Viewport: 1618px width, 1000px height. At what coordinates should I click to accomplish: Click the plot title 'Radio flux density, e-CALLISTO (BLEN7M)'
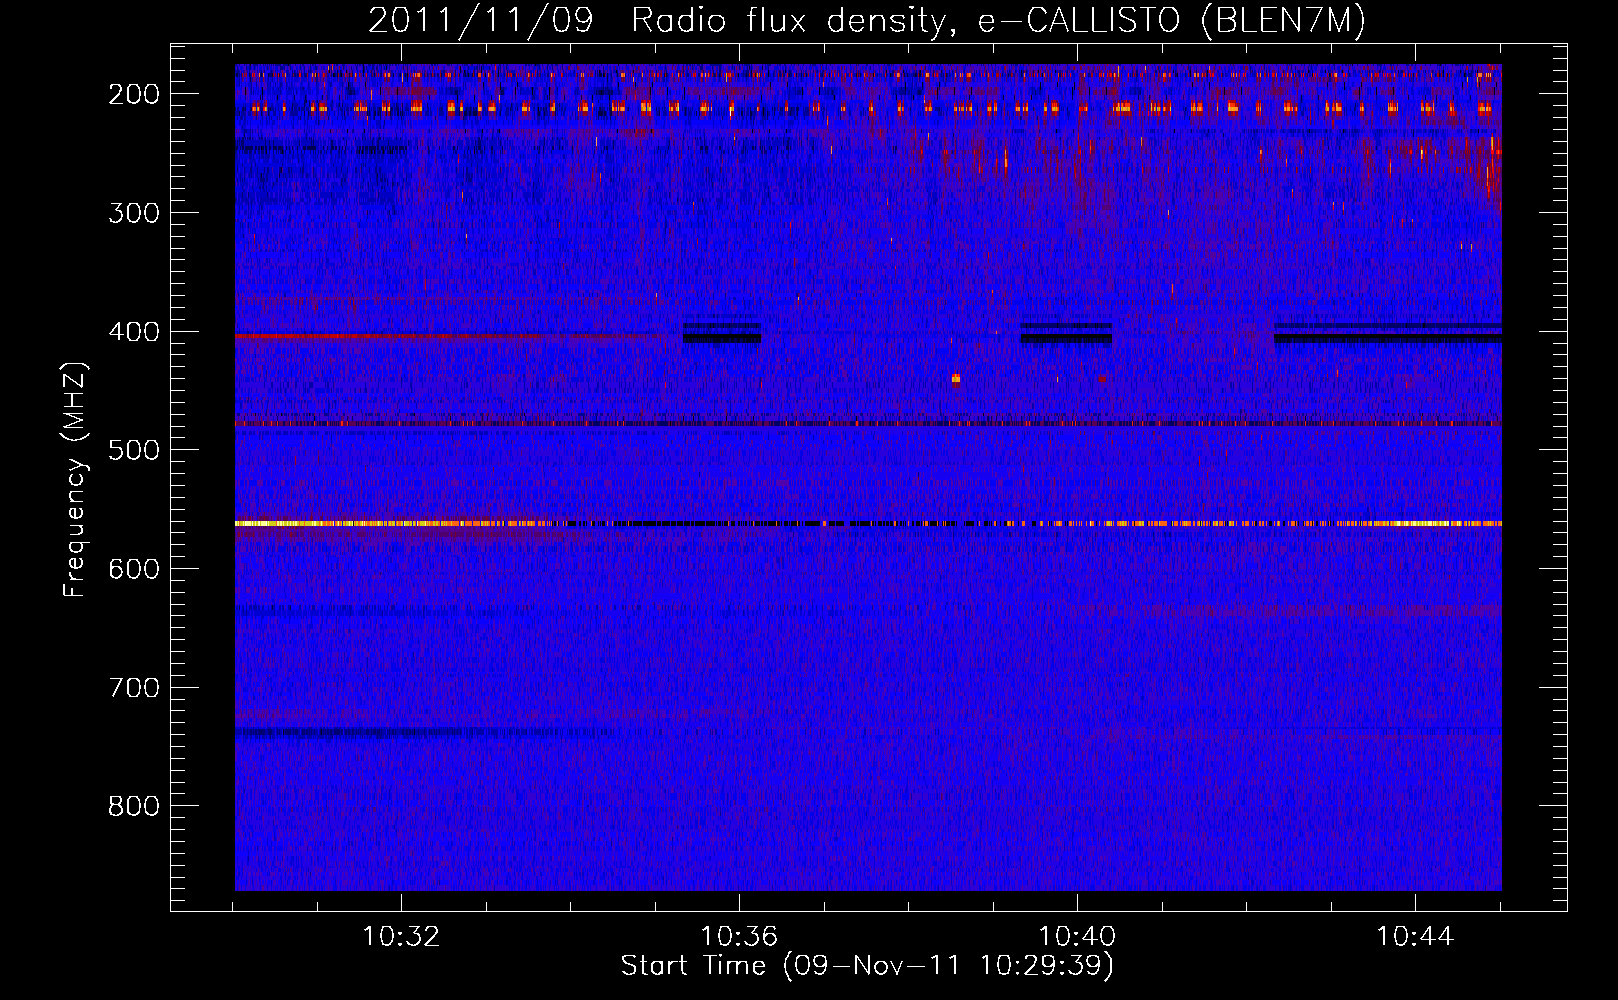[x=998, y=21]
